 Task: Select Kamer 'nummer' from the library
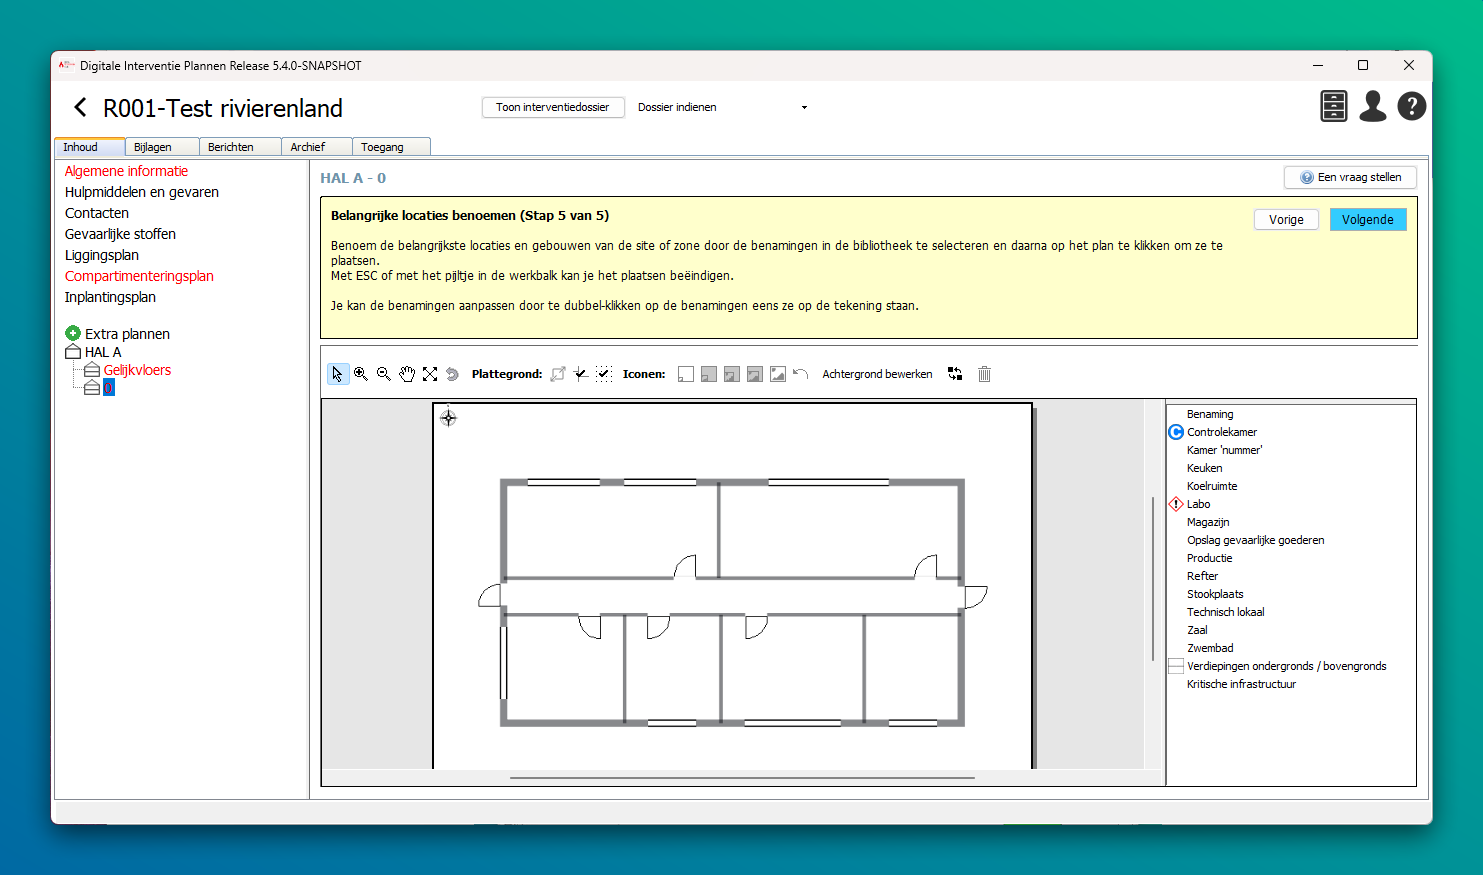[1224, 450]
